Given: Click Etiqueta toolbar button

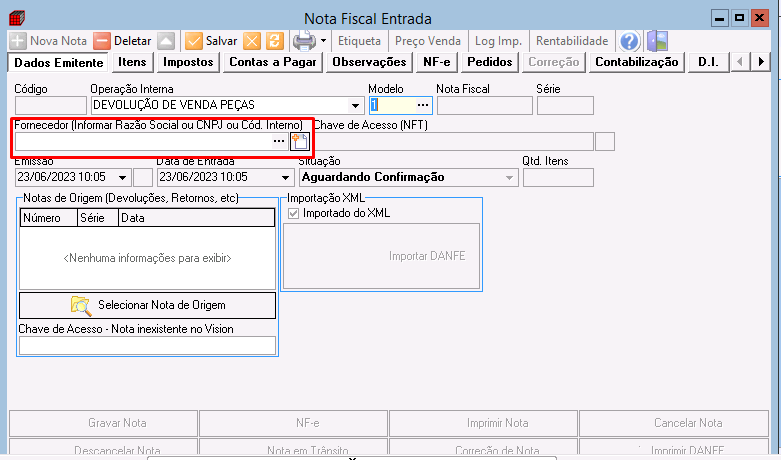Looking at the screenshot, I should coord(359,41).
